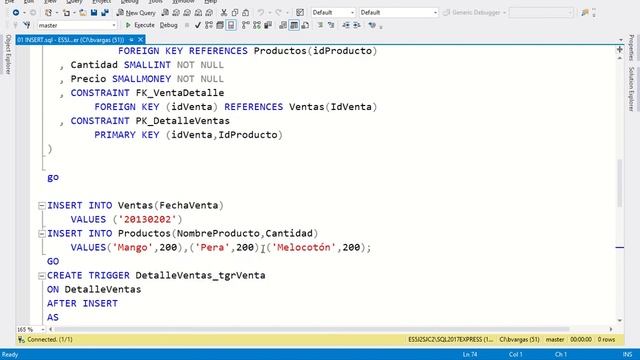Viewport: 640px width, 360px height.
Task: Click the 'Col 1' status bar entry
Action: (x=516, y=354)
